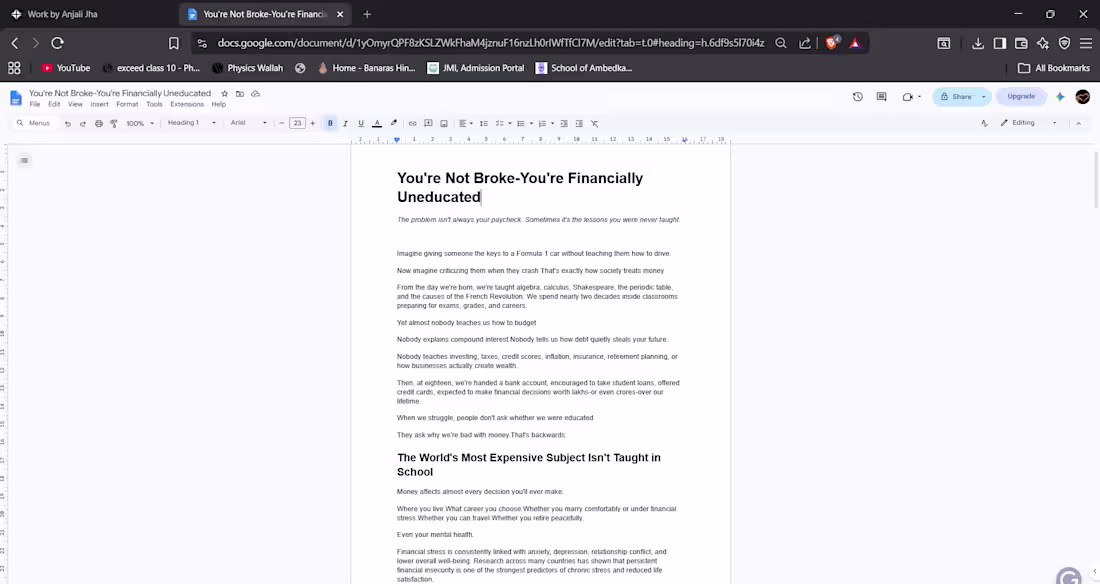Insert a link using the link icon
The height and width of the screenshot is (584, 1100).
(x=412, y=124)
